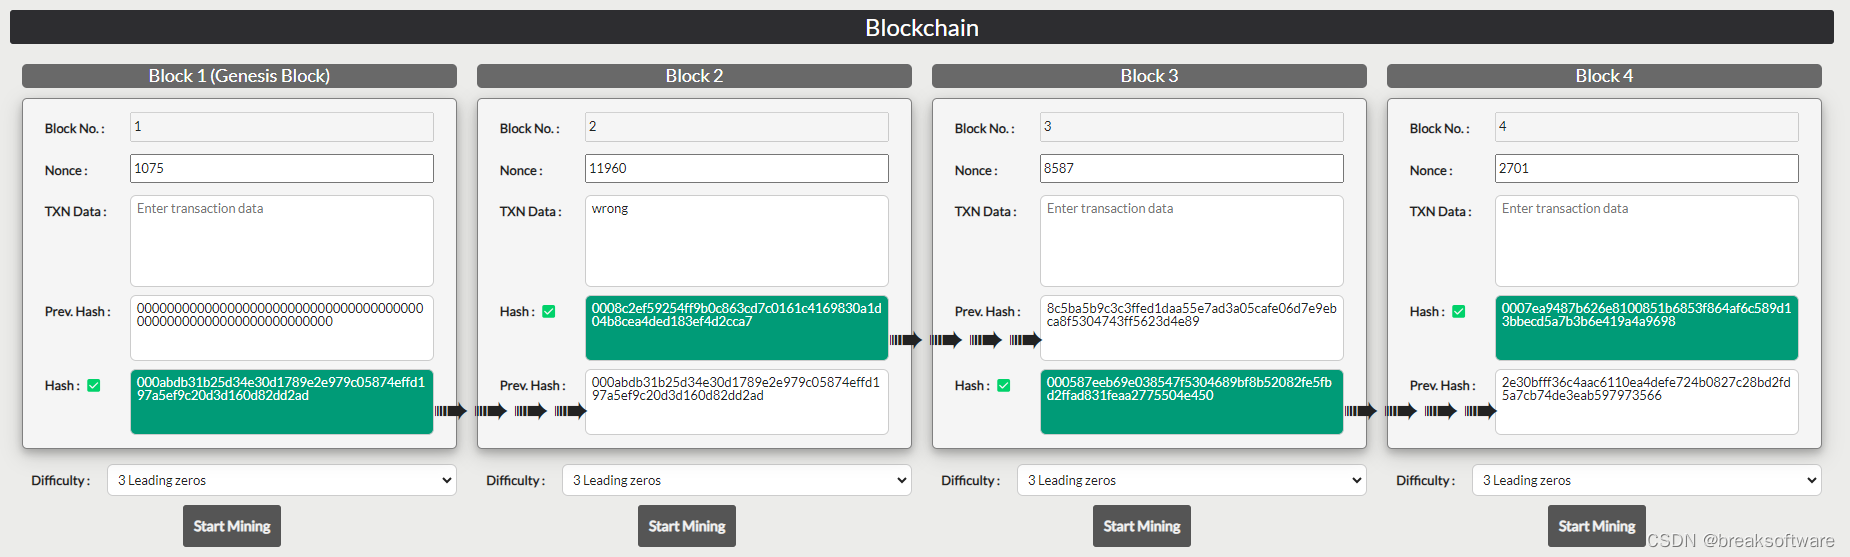Click the green hash starting 000abdb31b in Block 1

(282, 402)
